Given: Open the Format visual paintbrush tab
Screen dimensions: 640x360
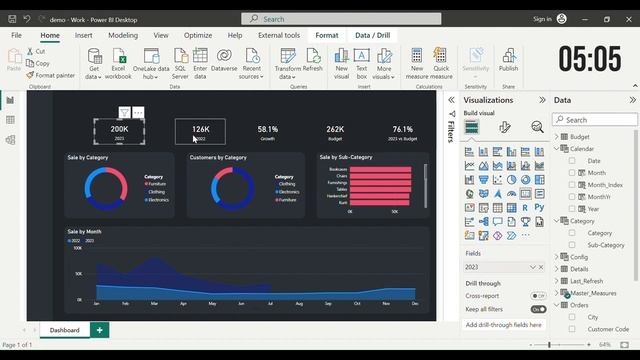Looking at the screenshot, I should point(504,127).
